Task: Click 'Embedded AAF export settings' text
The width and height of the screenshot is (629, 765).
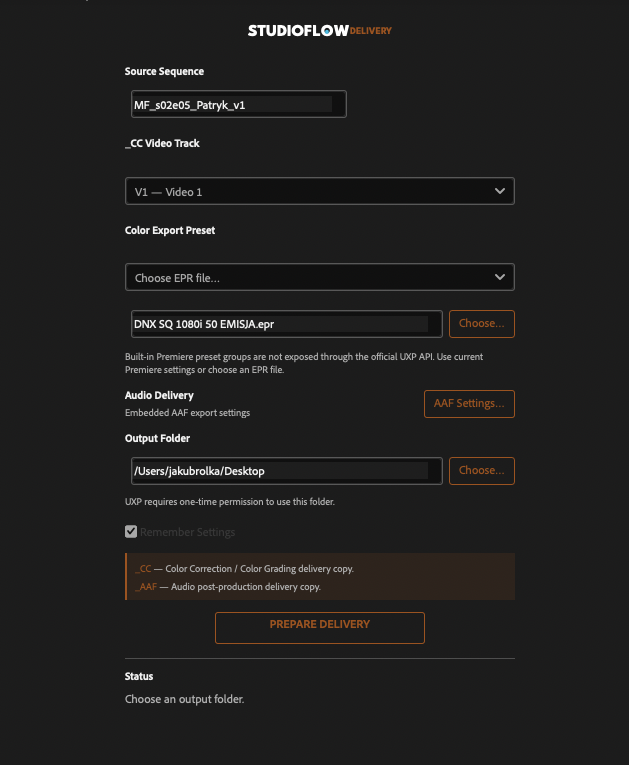Action: [187, 413]
